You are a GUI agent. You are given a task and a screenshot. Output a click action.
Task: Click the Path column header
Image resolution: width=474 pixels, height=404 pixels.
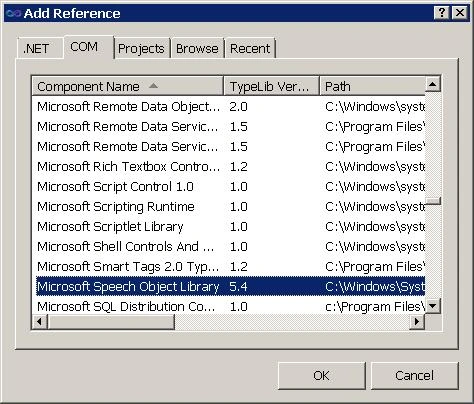pyautogui.click(x=372, y=86)
